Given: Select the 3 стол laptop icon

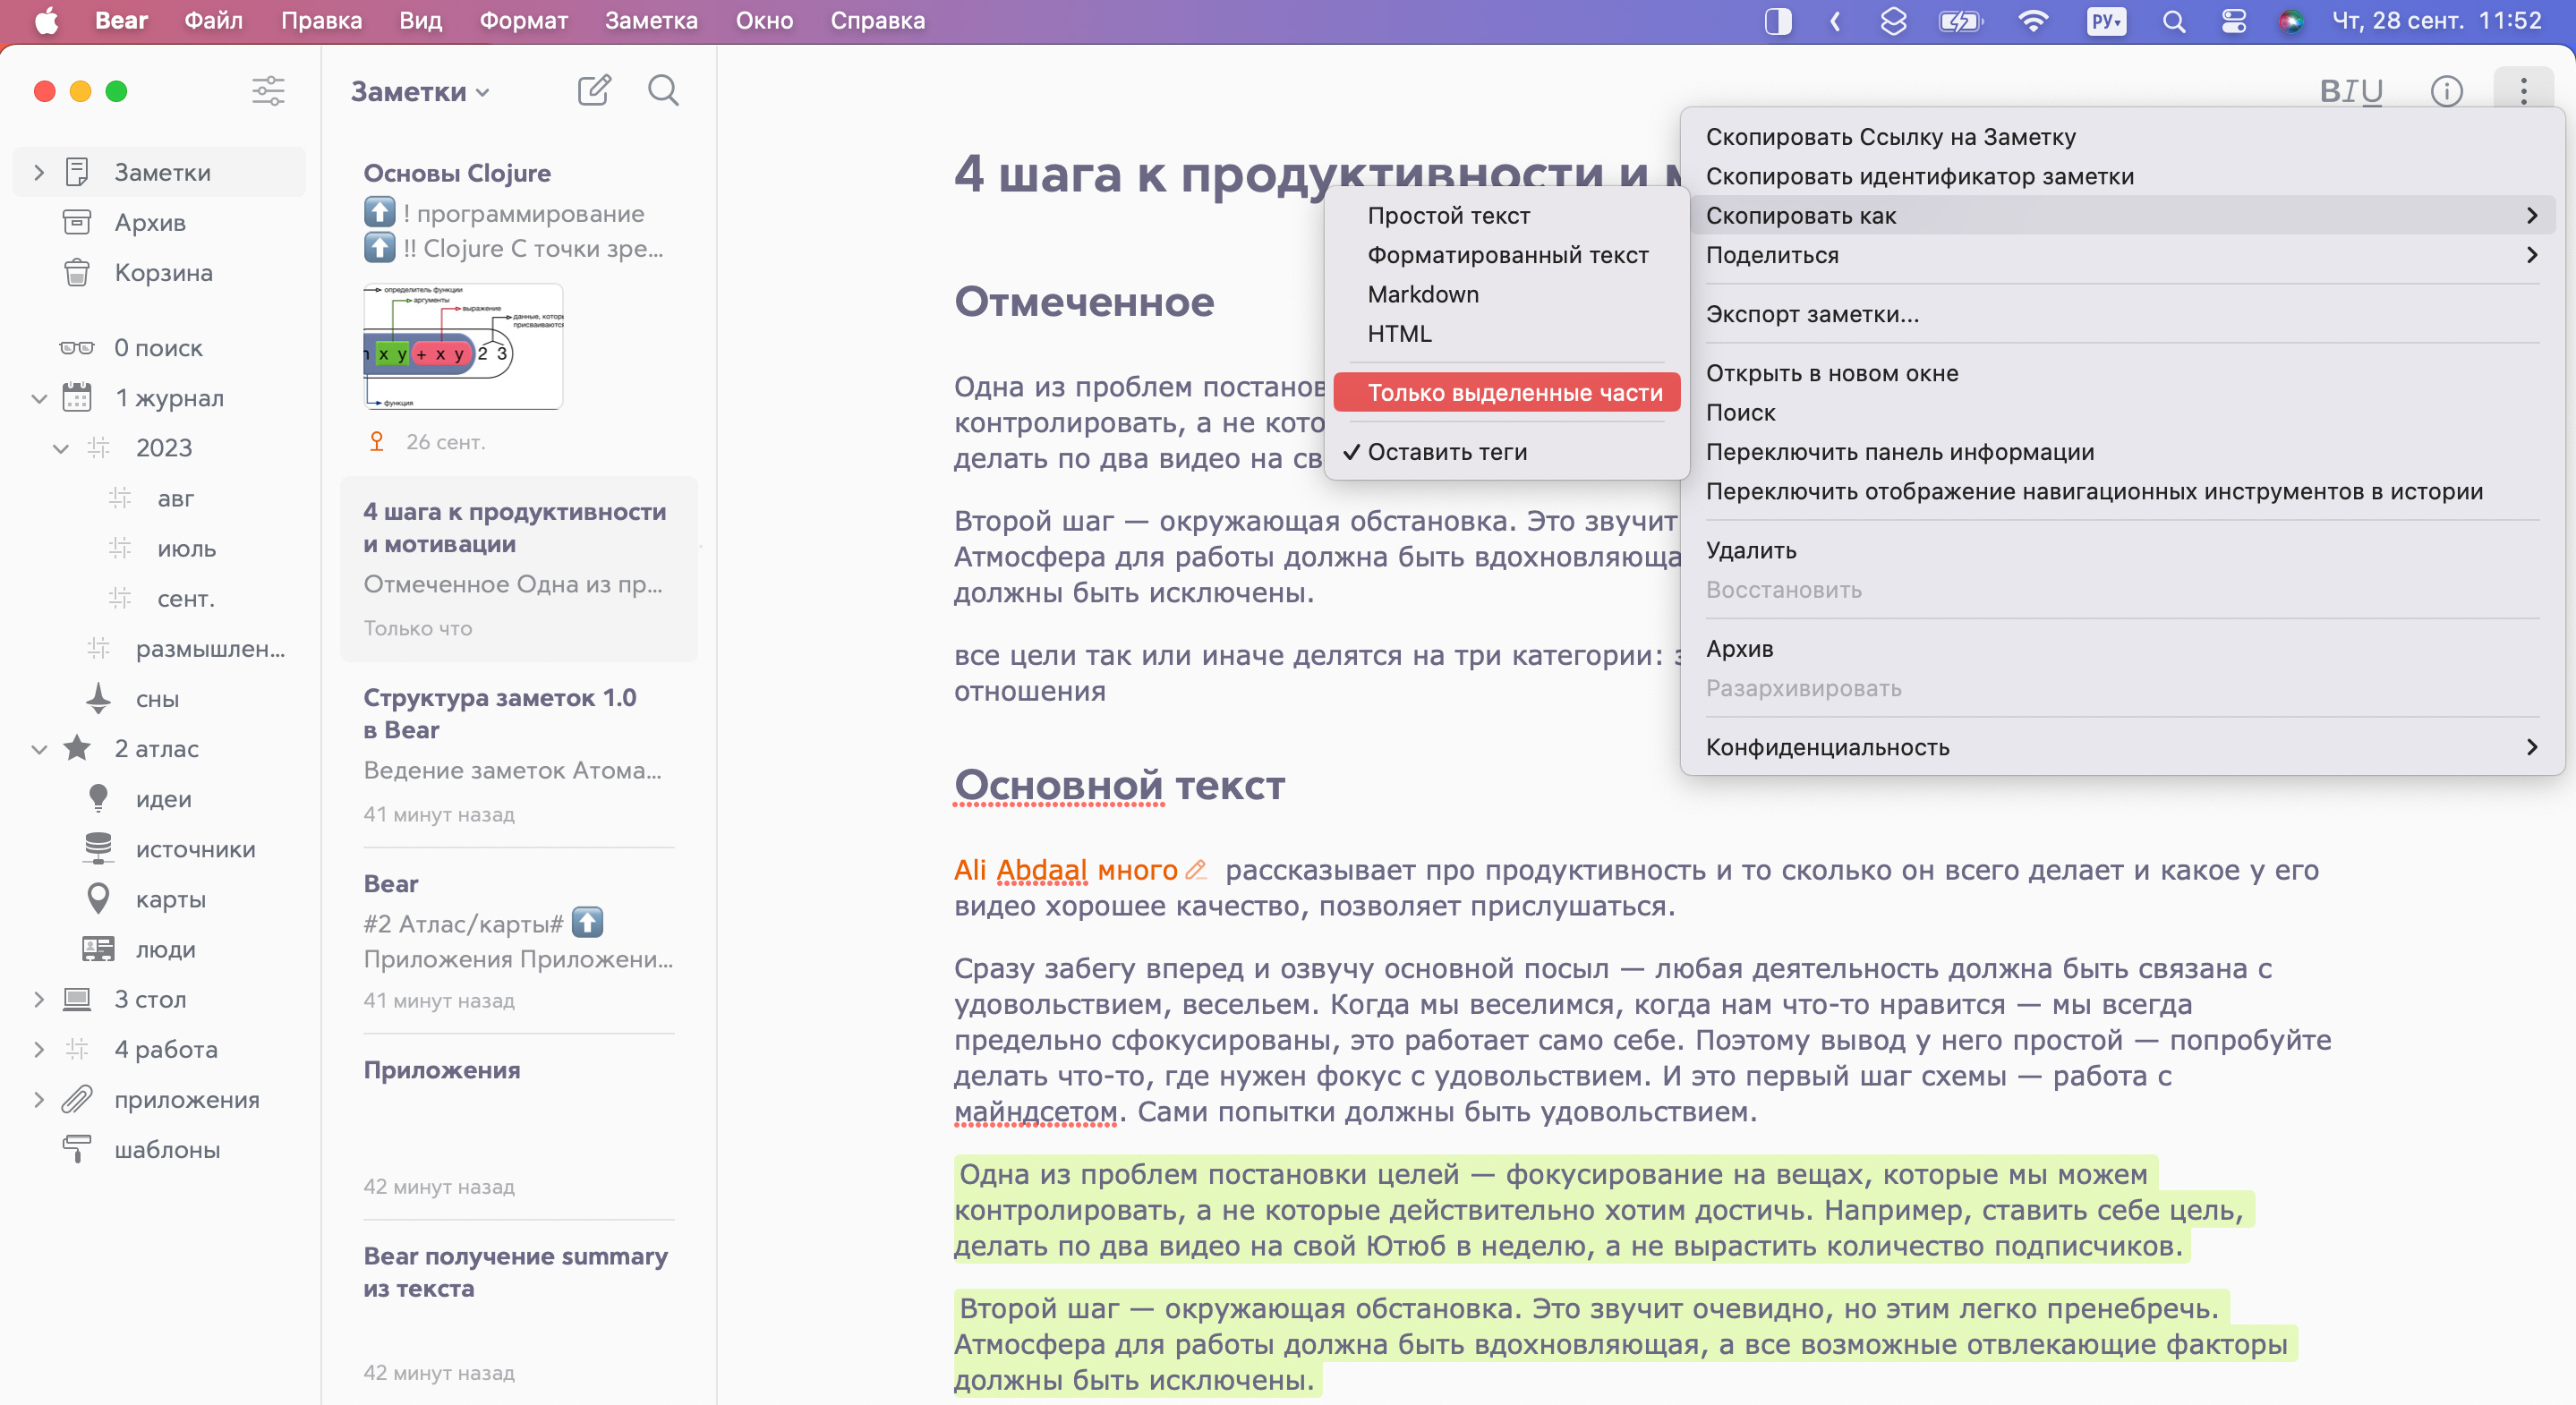Looking at the screenshot, I should tap(77, 999).
